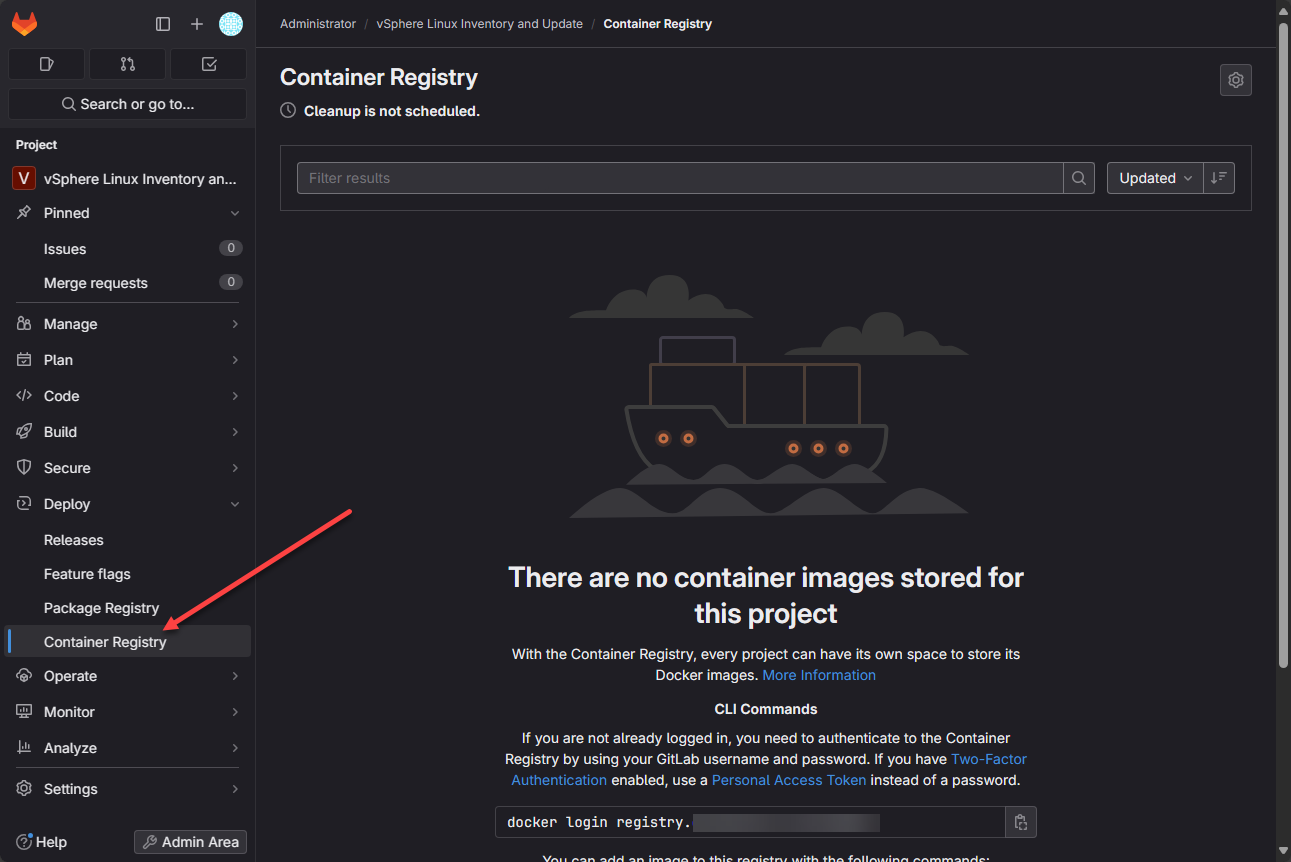This screenshot has height=862, width=1291.
Task: Open the create new plus menu
Action: pos(197,24)
